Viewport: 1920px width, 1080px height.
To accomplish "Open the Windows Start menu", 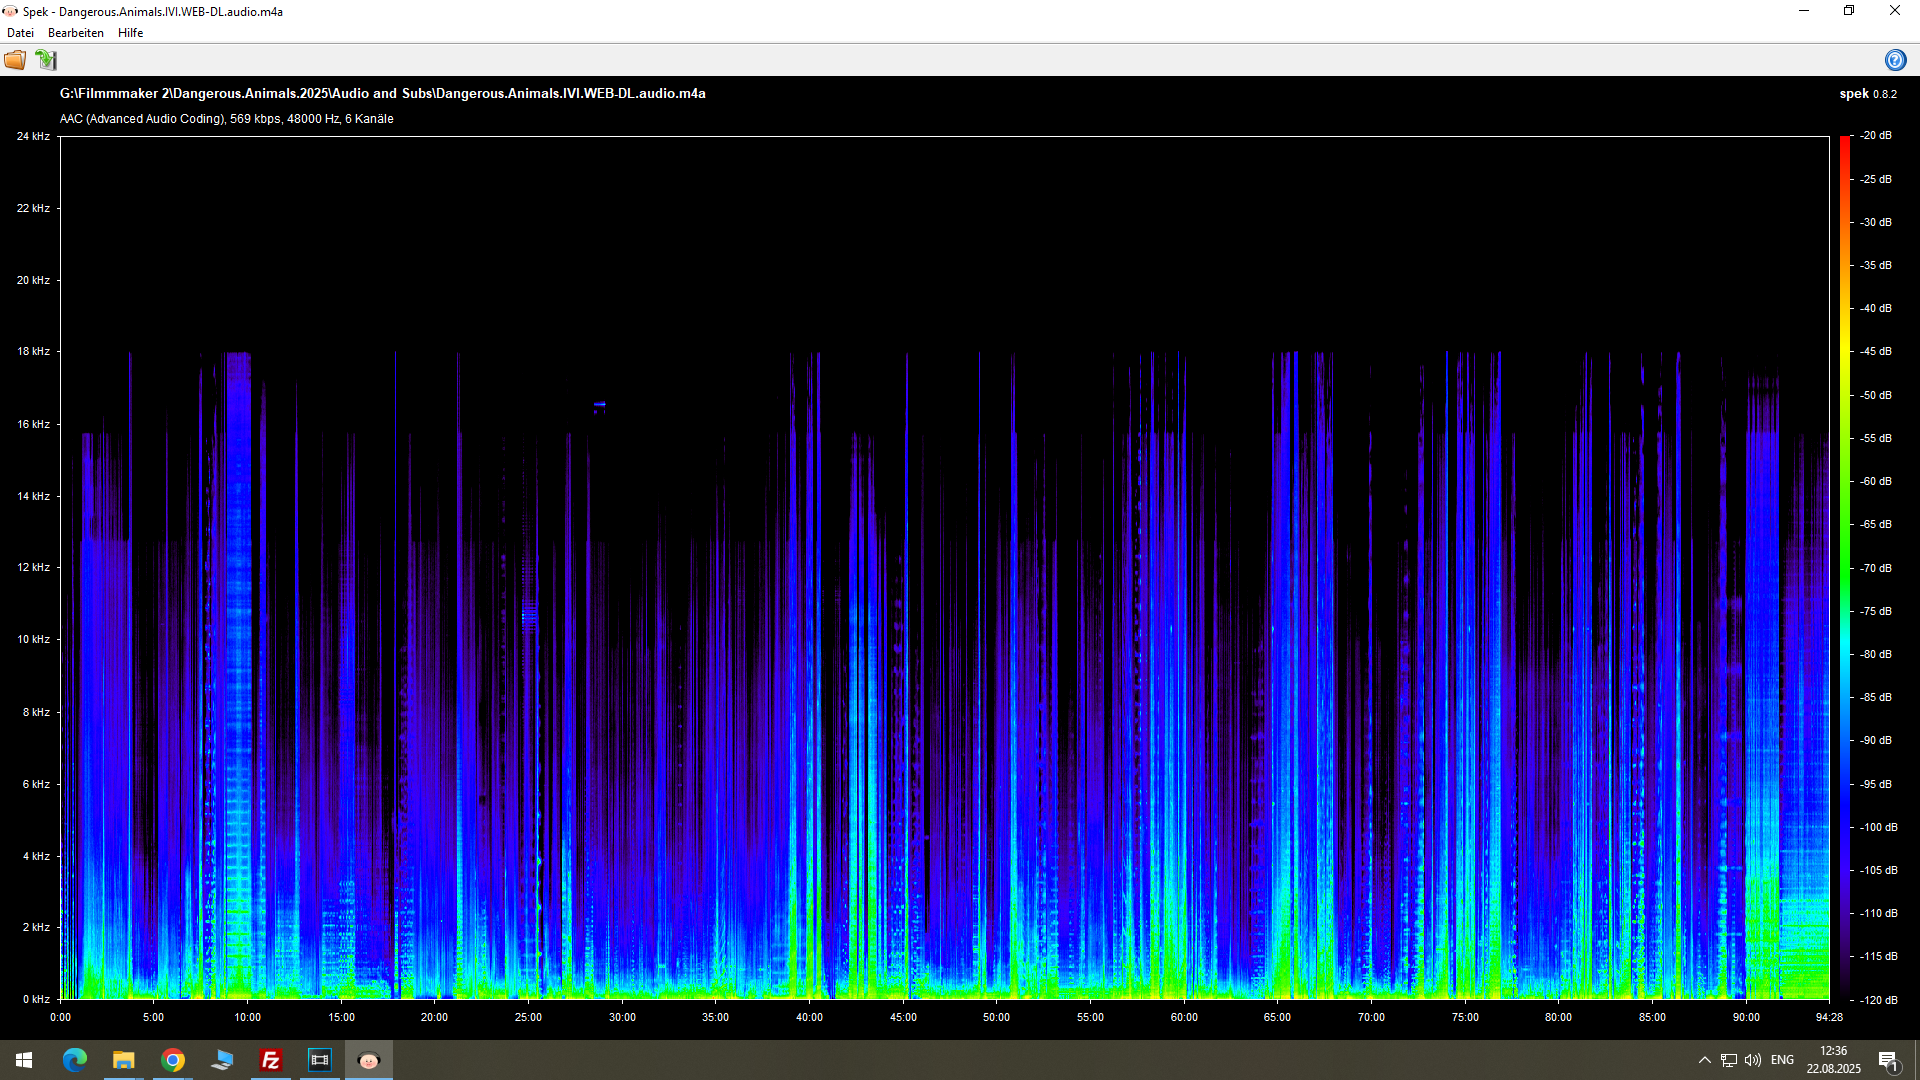I will point(24,1060).
